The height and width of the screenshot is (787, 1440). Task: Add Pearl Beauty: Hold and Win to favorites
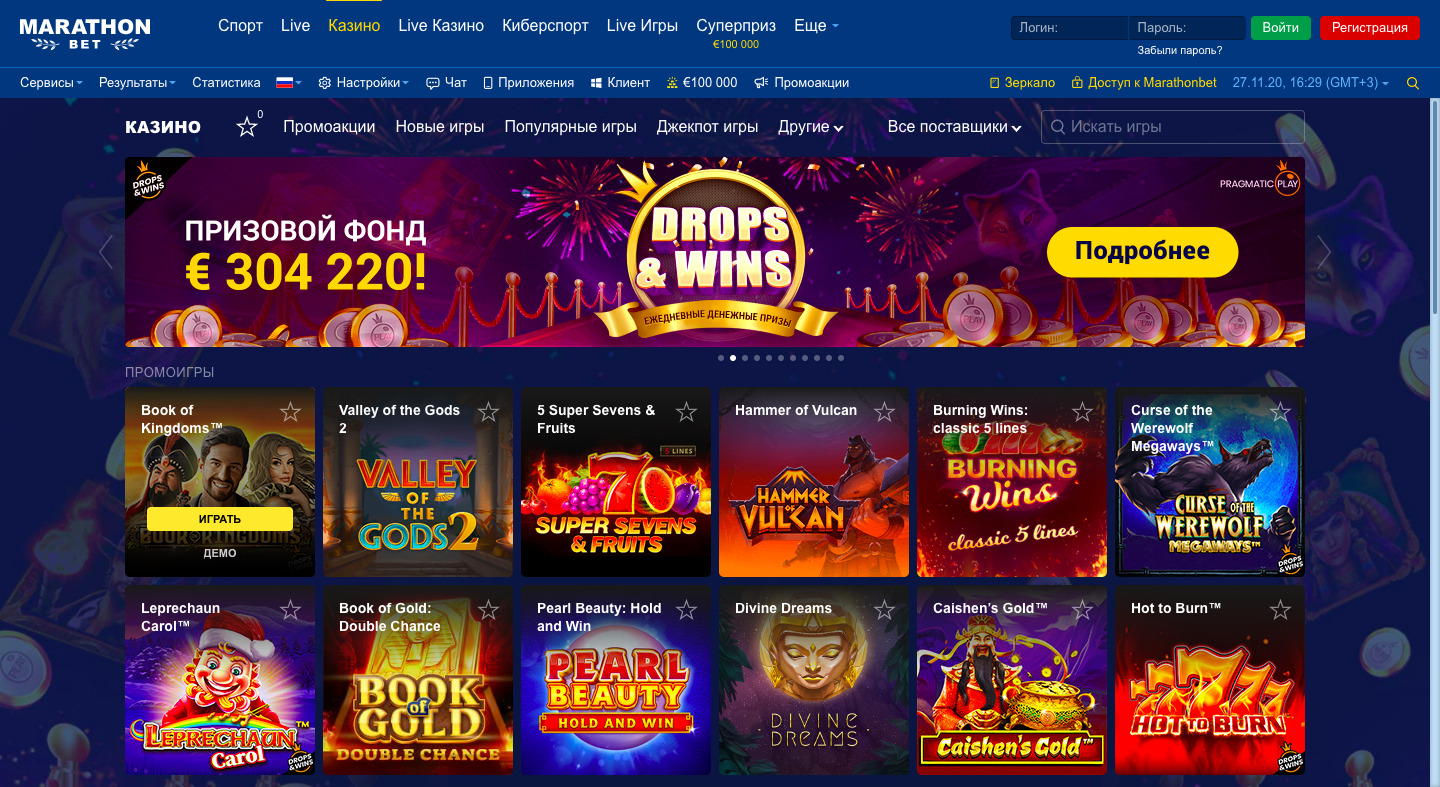point(686,610)
